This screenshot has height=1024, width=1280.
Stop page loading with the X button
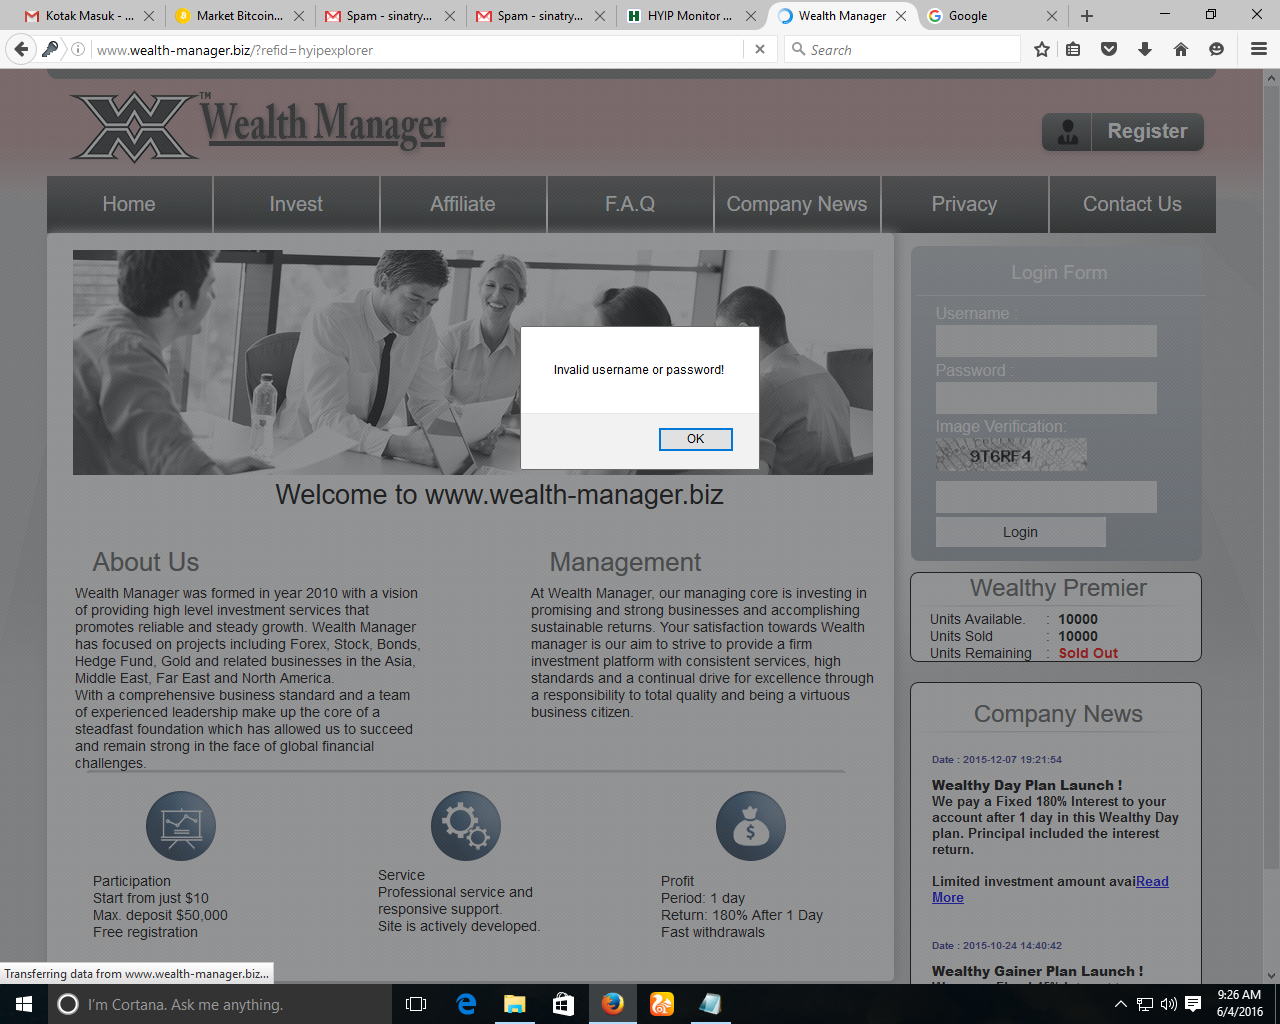(760, 49)
